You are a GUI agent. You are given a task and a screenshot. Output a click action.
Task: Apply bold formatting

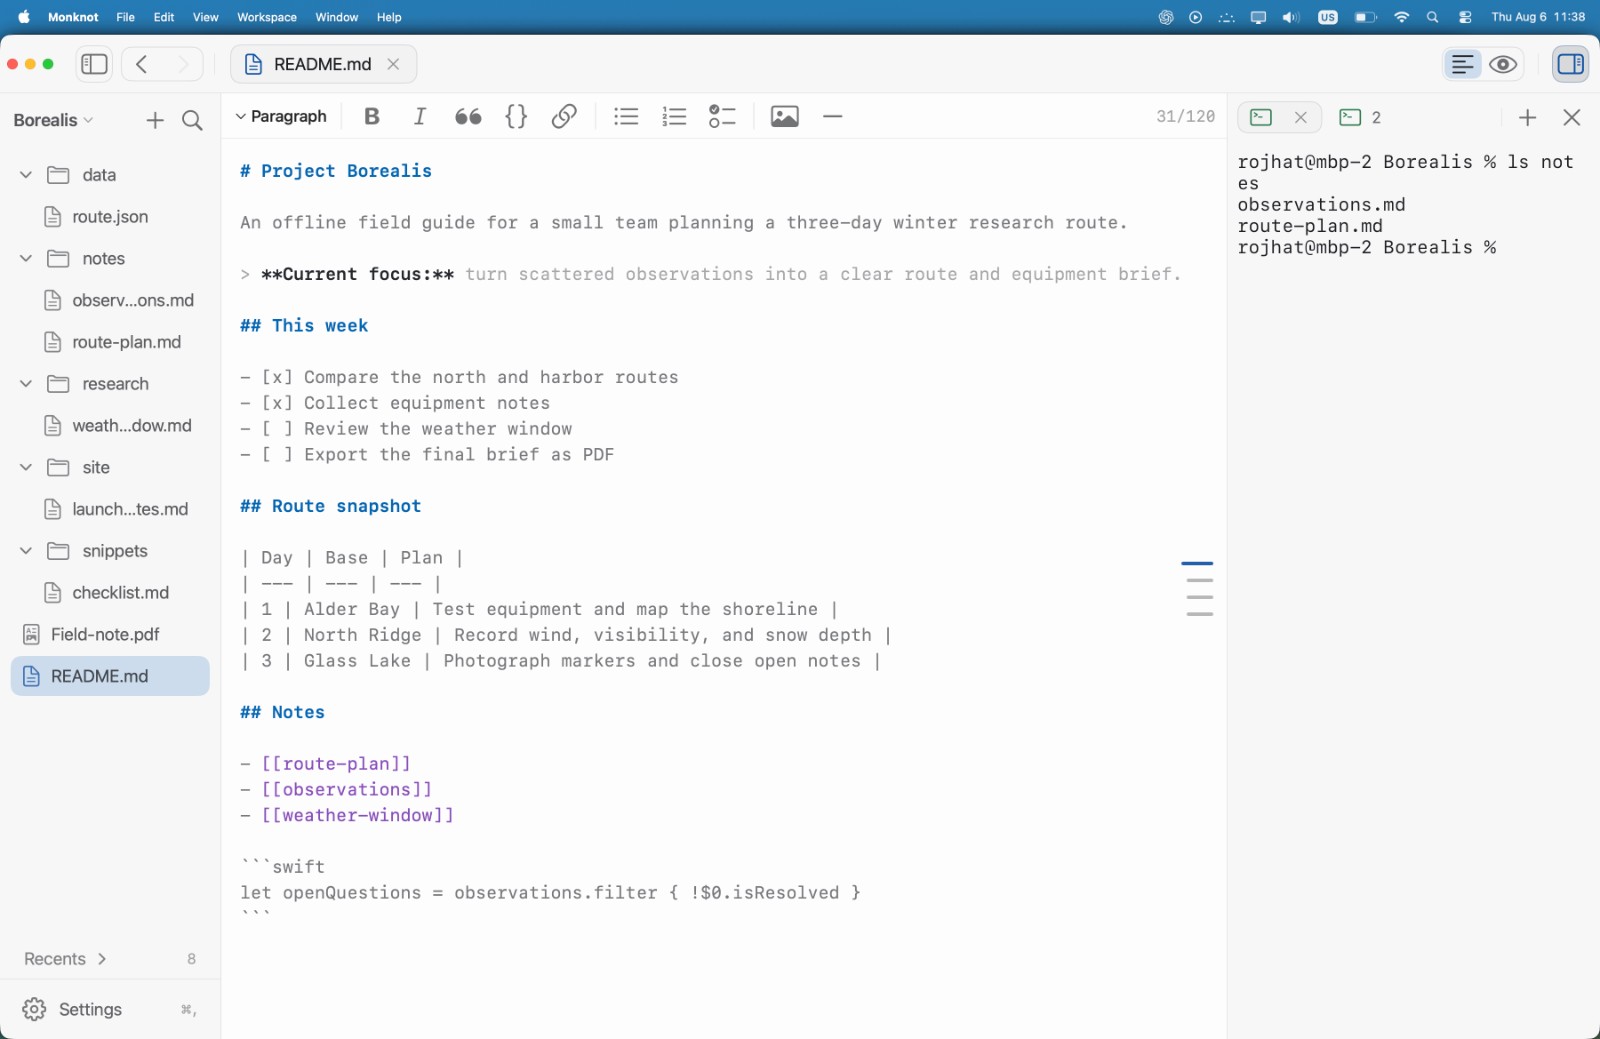click(372, 116)
